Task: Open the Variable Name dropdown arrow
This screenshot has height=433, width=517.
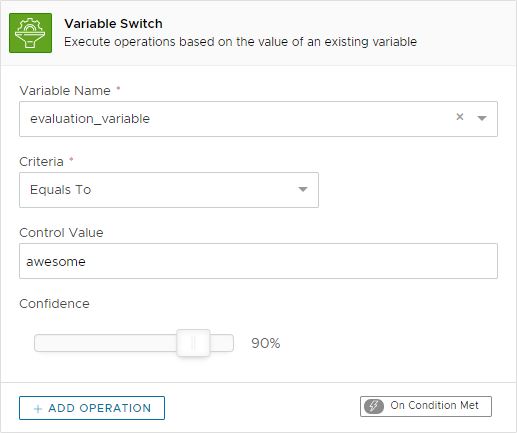Action: click(x=482, y=118)
